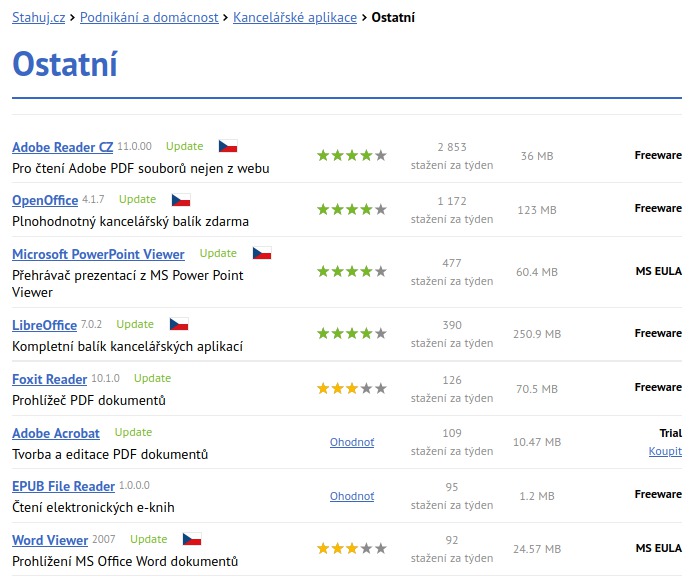Open Kancelářské aplikace breadcrumb link

295,18
